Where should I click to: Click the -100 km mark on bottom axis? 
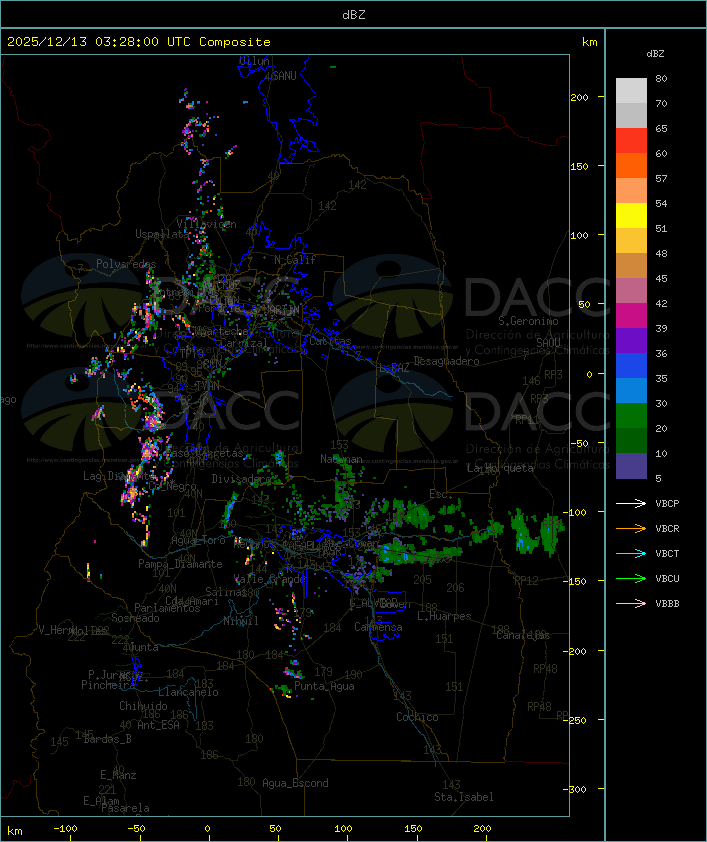pyautogui.click(x=65, y=829)
